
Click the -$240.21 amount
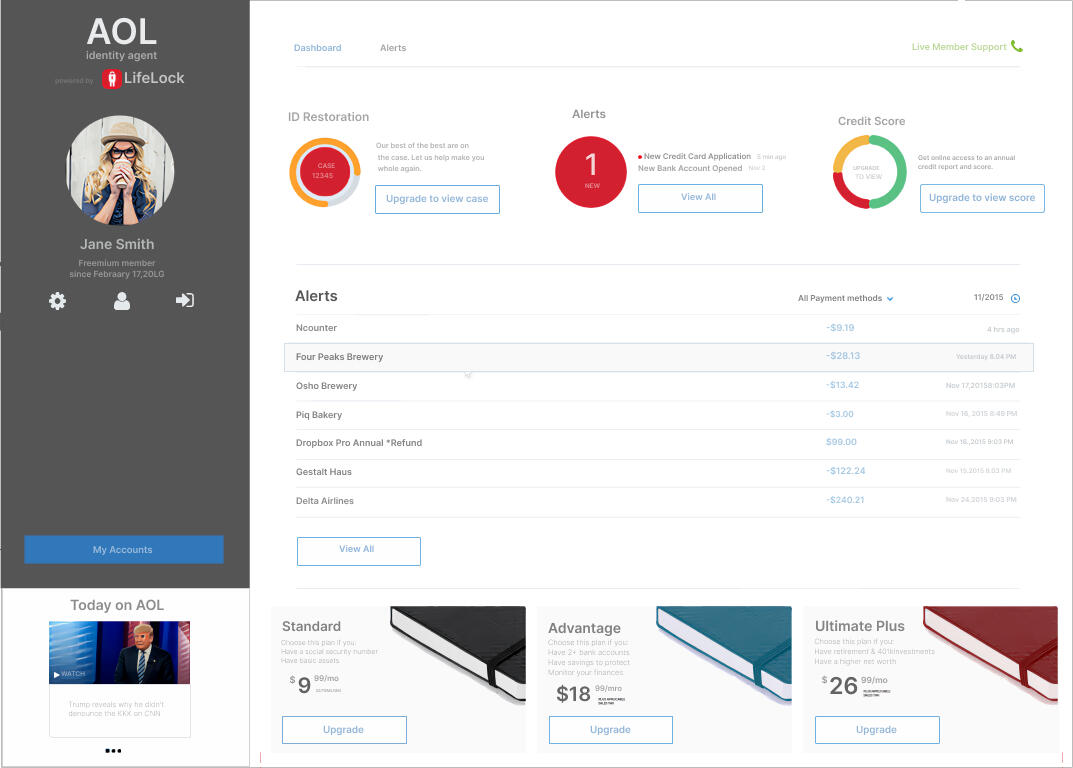point(845,500)
